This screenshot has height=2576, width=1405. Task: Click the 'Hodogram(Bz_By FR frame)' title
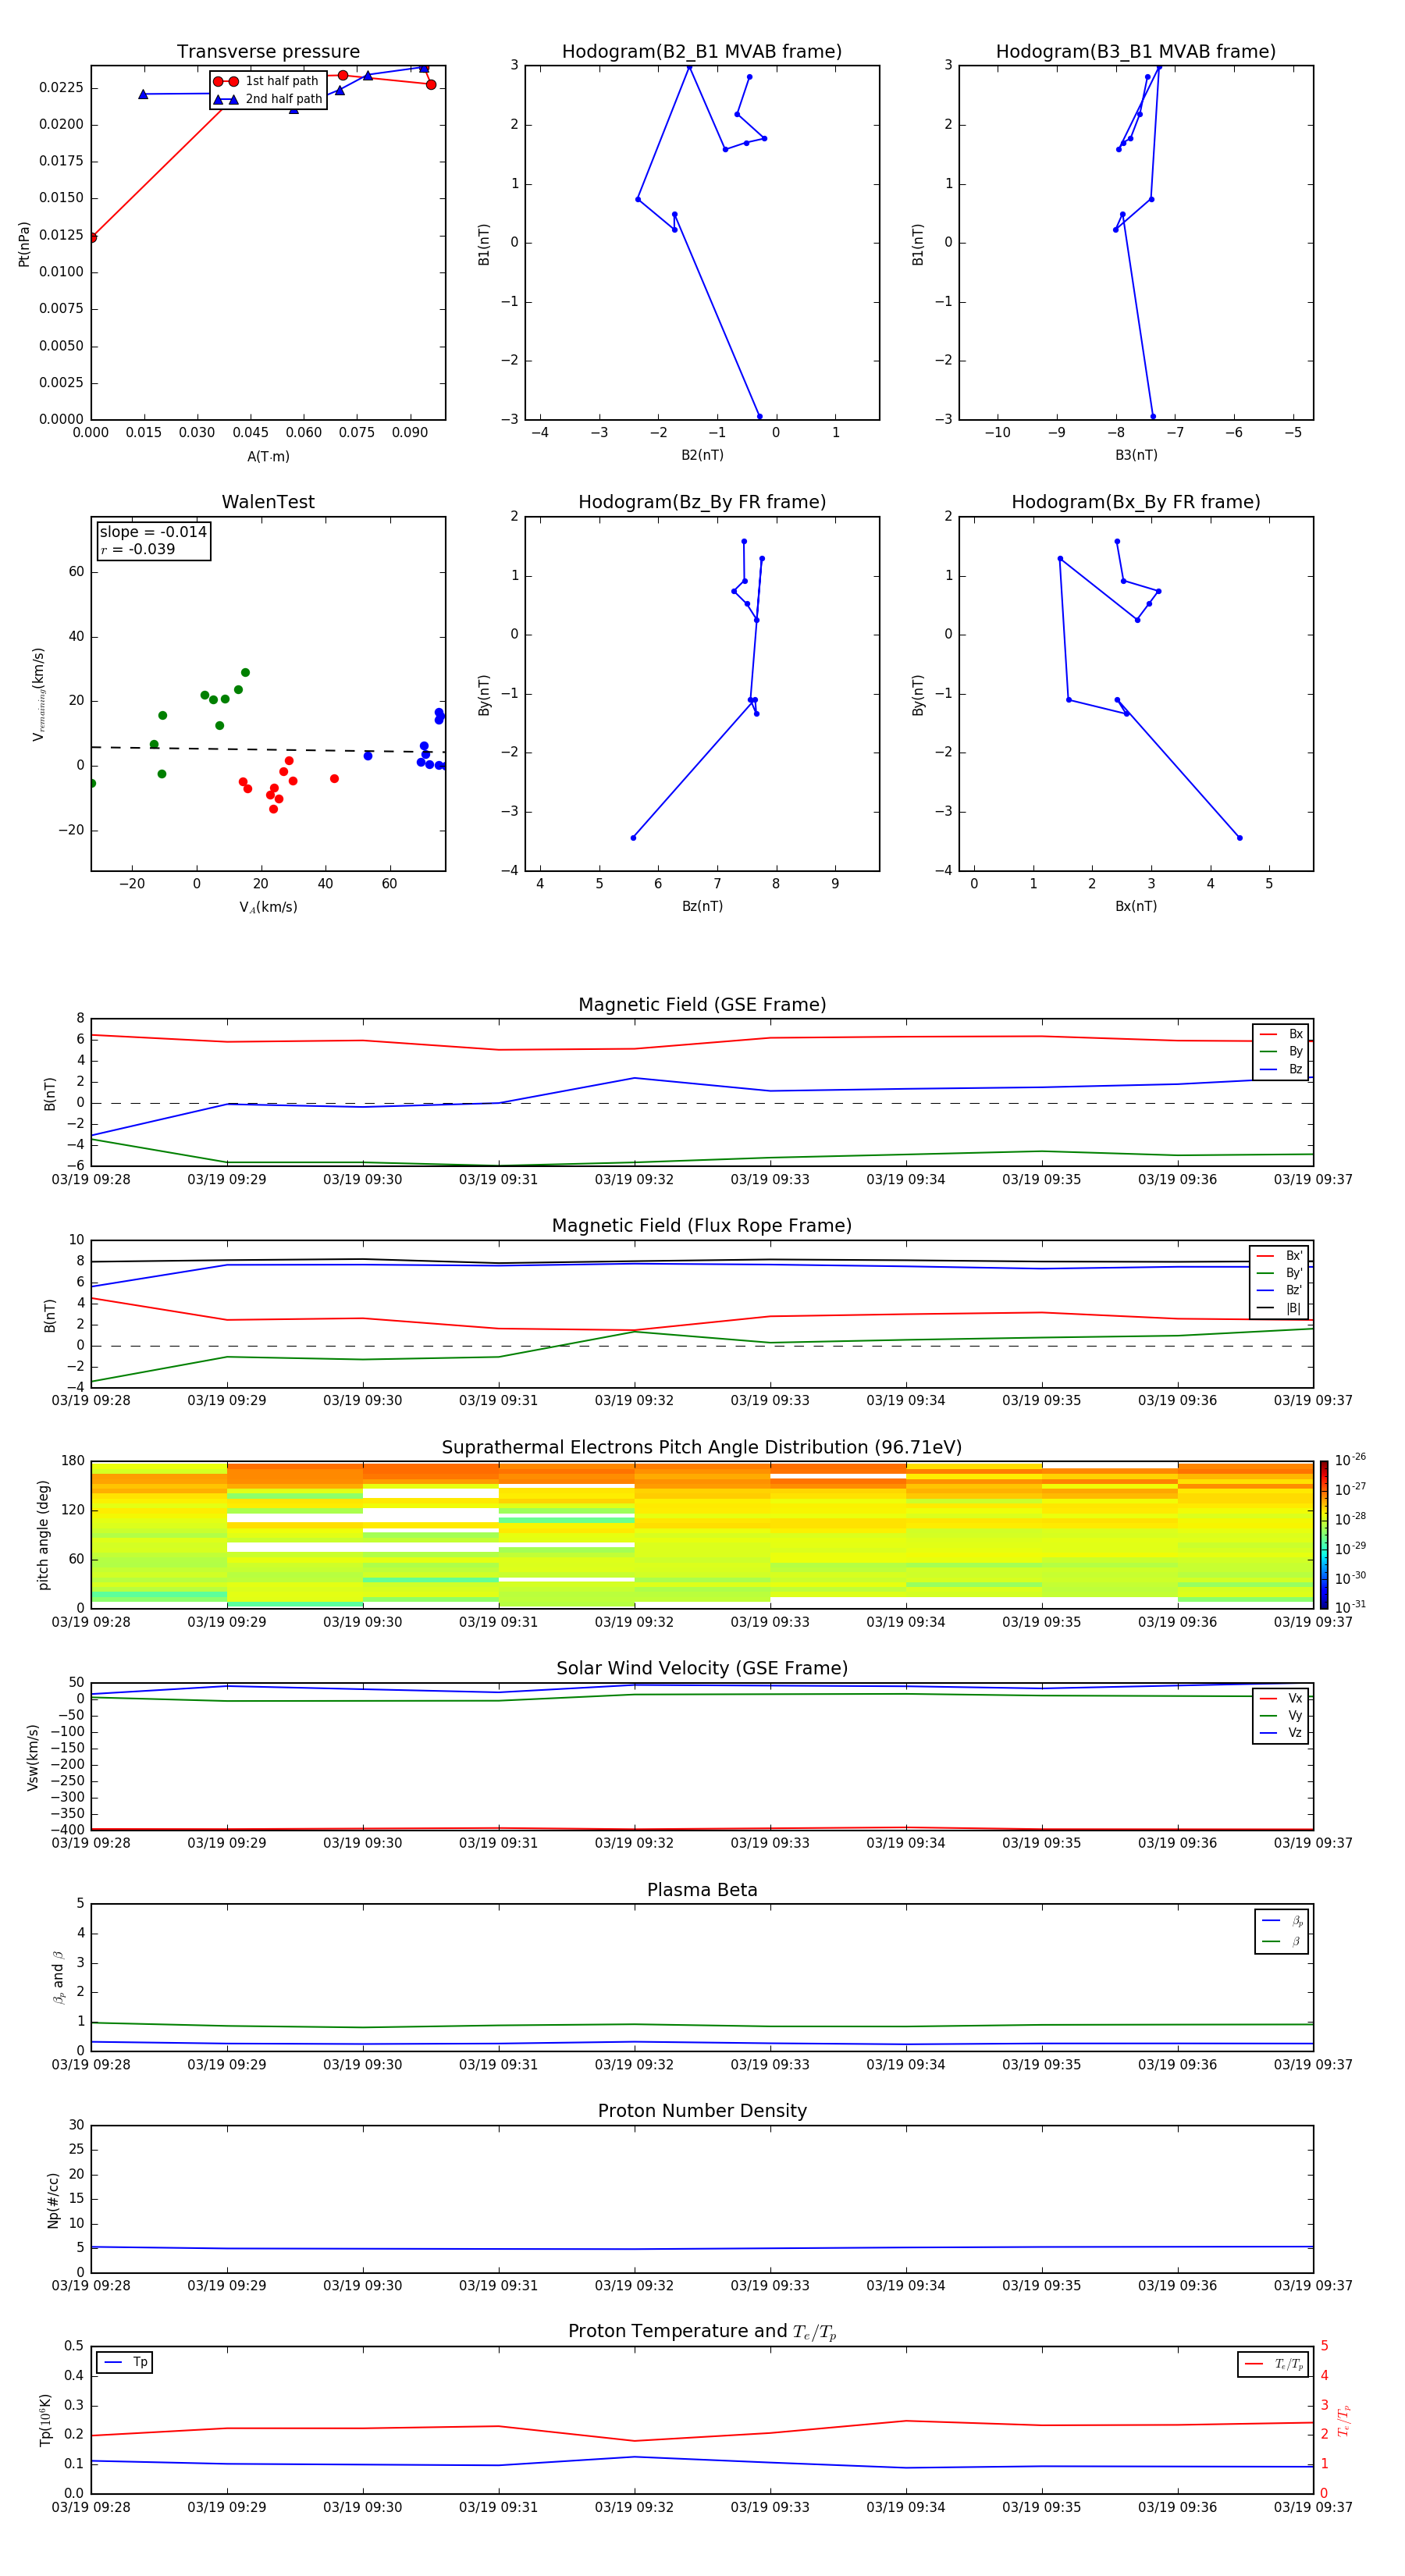click(702, 502)
